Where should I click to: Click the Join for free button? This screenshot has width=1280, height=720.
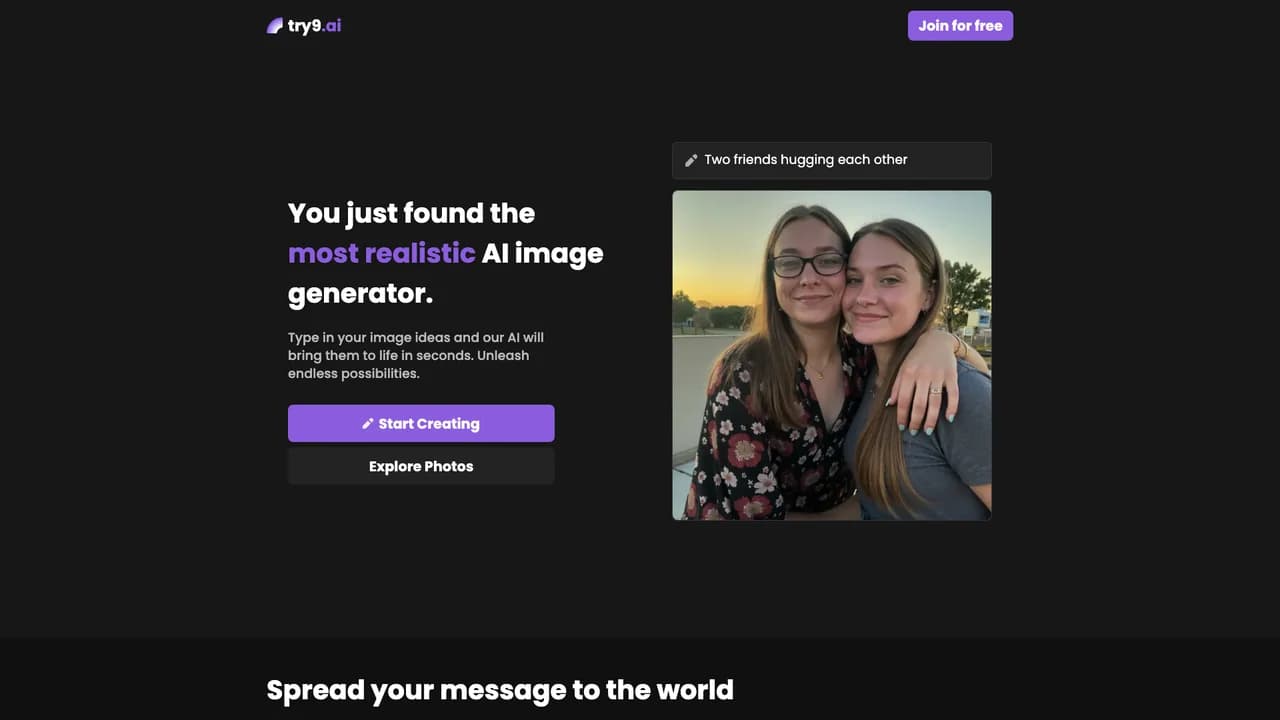click(x=960, y=26)
